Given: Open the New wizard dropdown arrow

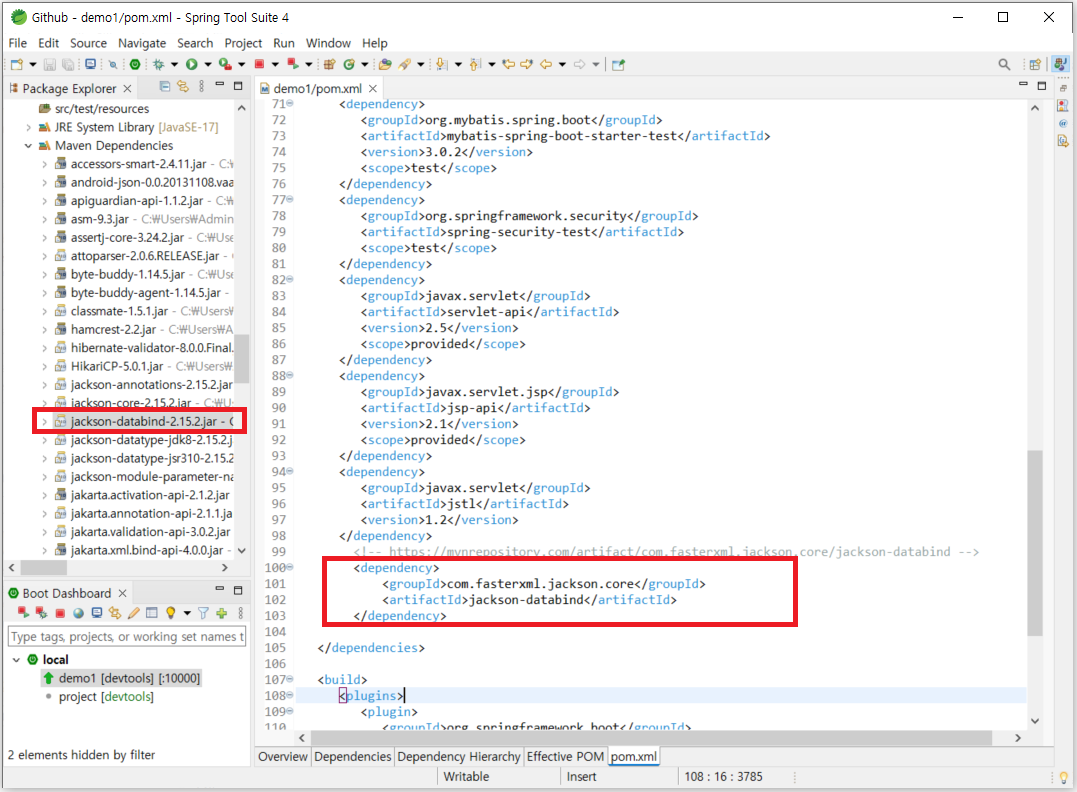Looking at the screenshot, I should tap(32, 65).
